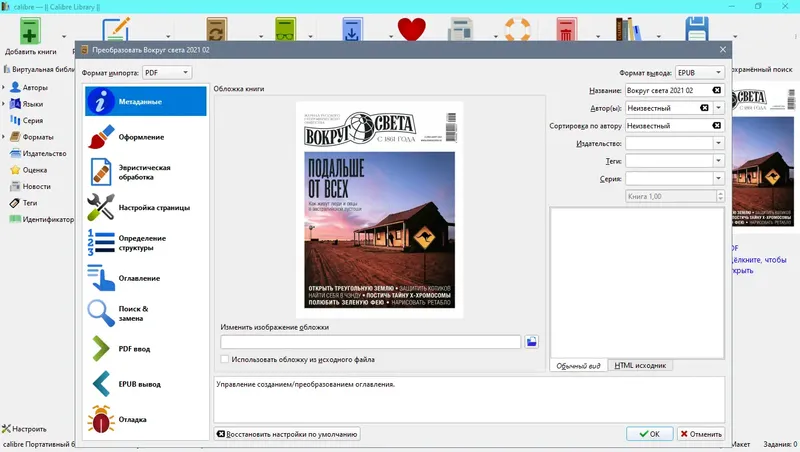Click the Fetch news toolbar icon
This screenshot has height=452, width=800.
pos(460,29)
